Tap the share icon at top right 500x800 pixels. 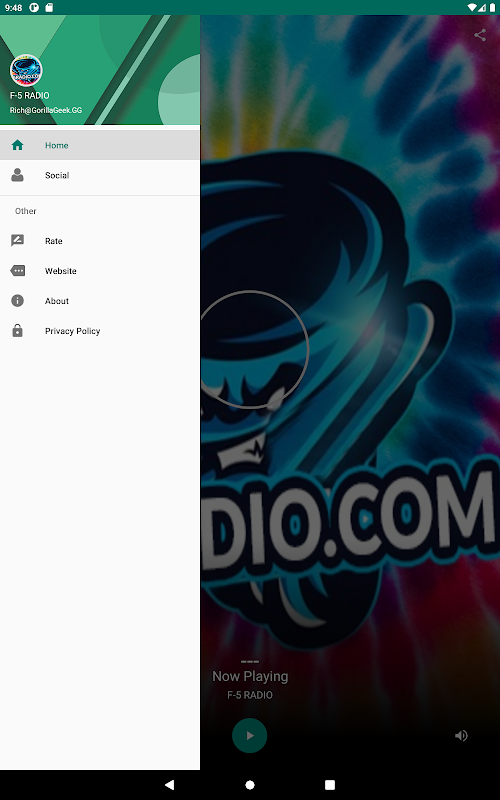[480, 35]
